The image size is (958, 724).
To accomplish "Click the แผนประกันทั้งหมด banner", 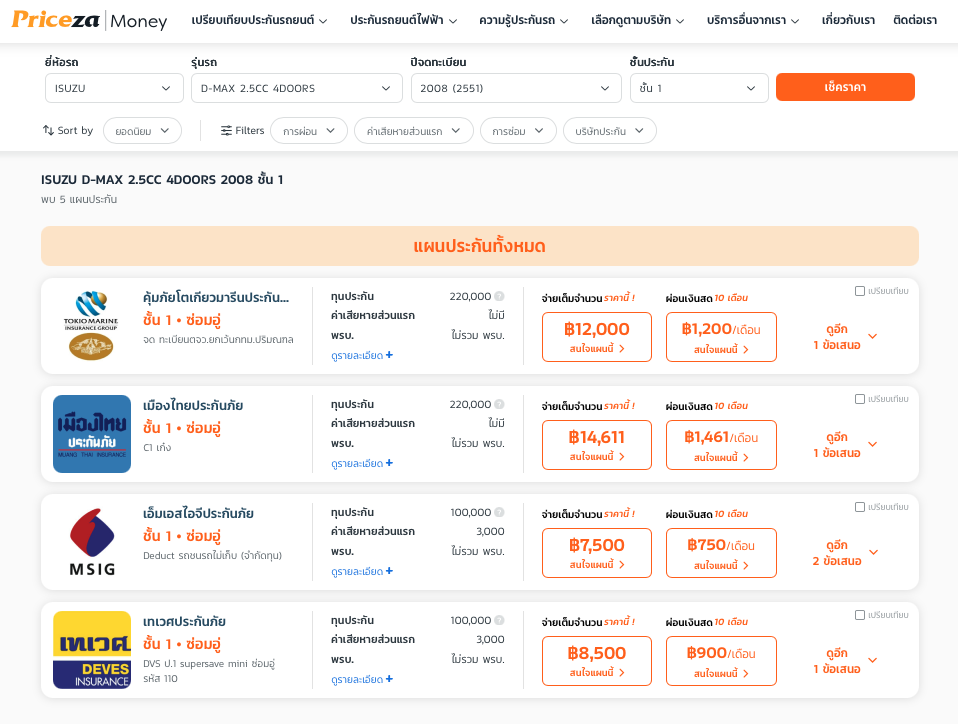I will click(x=480, y=246).
